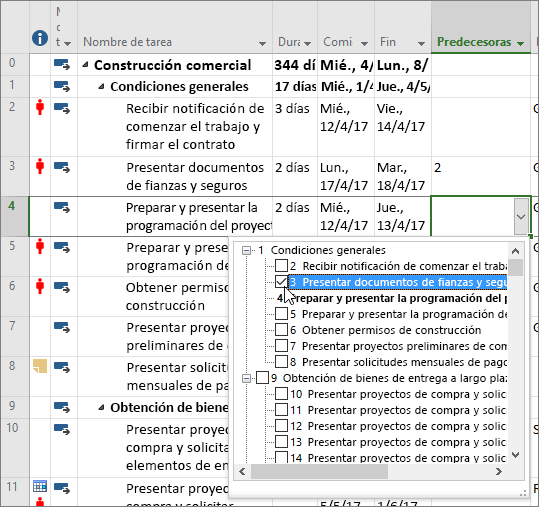Collapse the Condiciones generales summary row
This screenshot has width=539, height=507.
[x=101, y=87]
